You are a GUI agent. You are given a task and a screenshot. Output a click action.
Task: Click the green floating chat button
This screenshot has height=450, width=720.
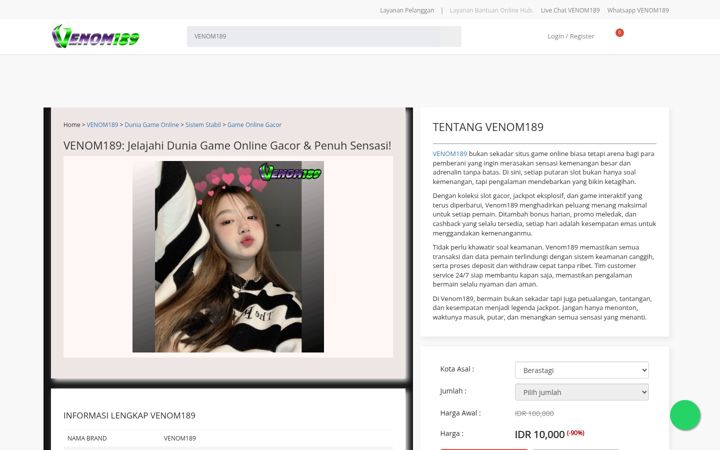685,415
